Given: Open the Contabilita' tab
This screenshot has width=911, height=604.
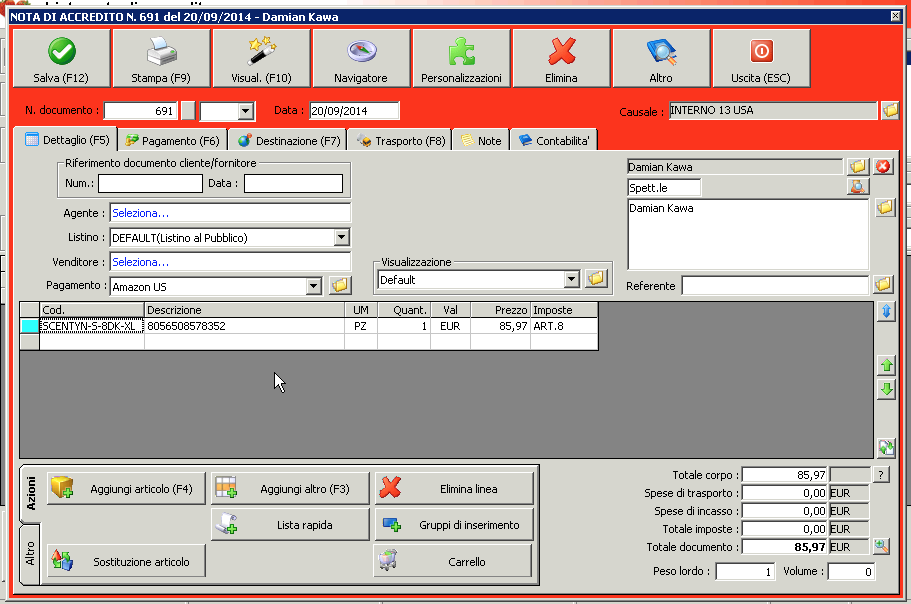Looking at the screenshot, I should tap(554, 141).
